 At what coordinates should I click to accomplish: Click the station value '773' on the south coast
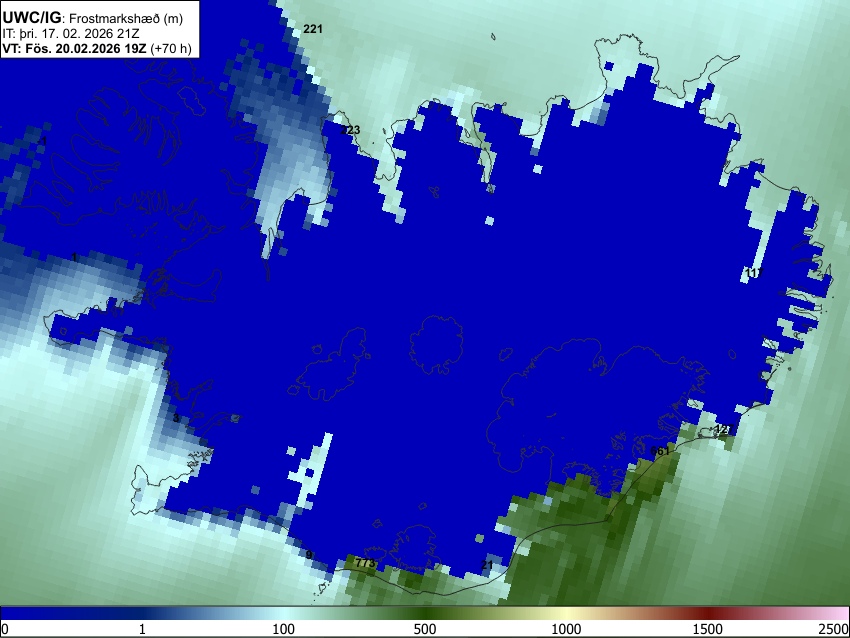point(365,563)
